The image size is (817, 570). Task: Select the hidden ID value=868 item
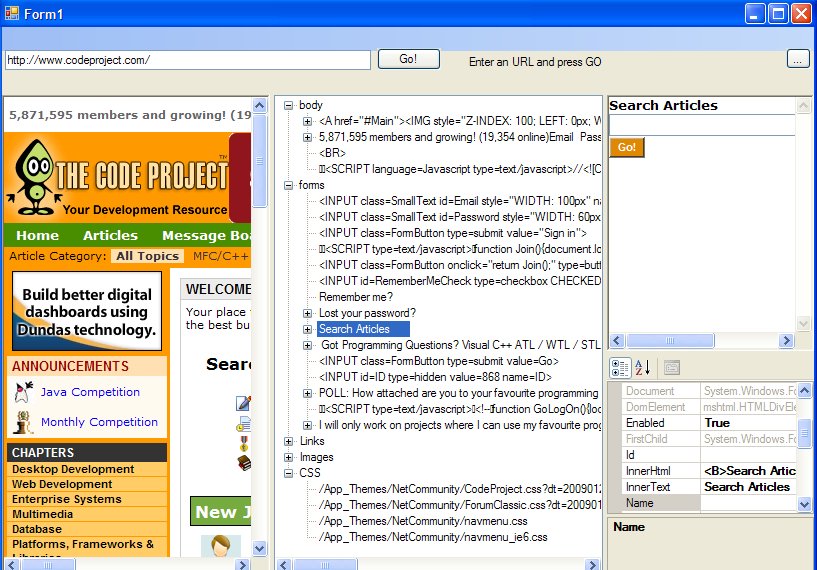(436, 377)
